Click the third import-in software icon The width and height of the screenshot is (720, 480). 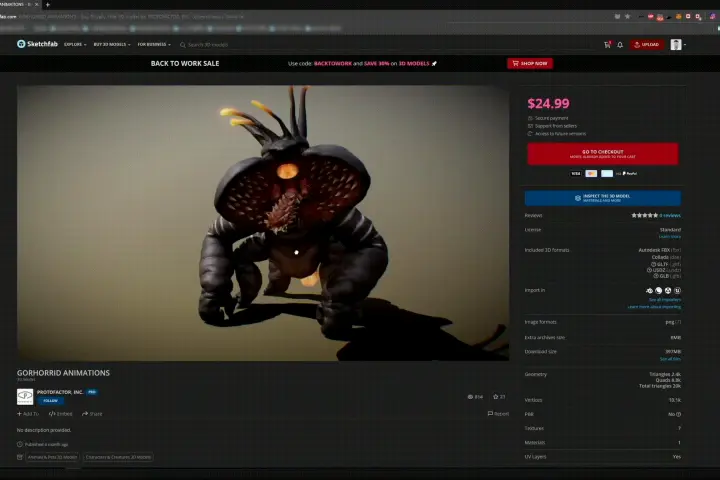pyautogui.click(x=668, y=290)
